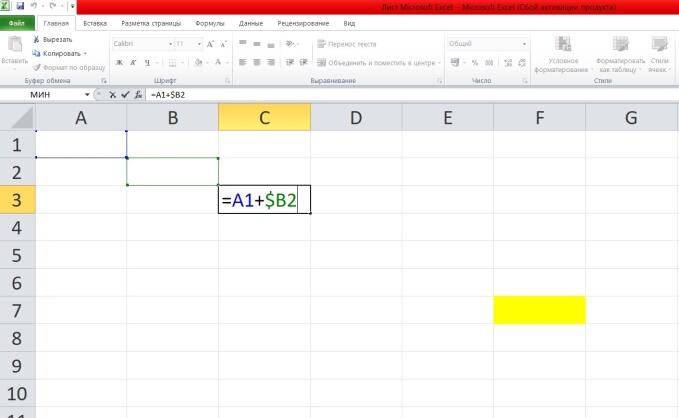Select the yellow-filled cell F7

point(539,310)
